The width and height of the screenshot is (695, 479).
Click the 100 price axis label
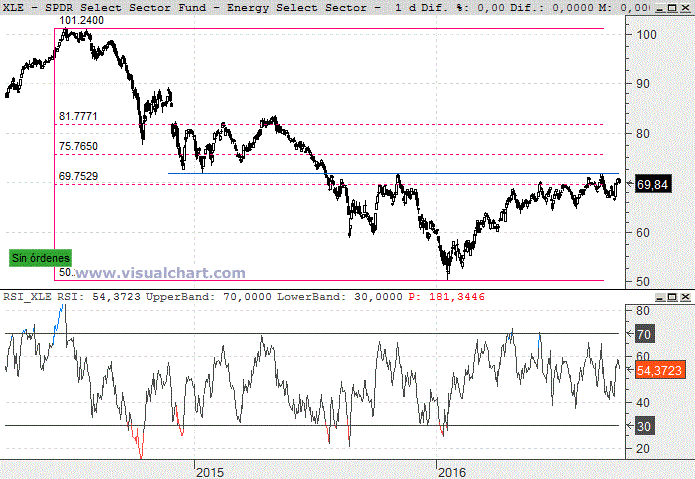(x=646, y=35)
